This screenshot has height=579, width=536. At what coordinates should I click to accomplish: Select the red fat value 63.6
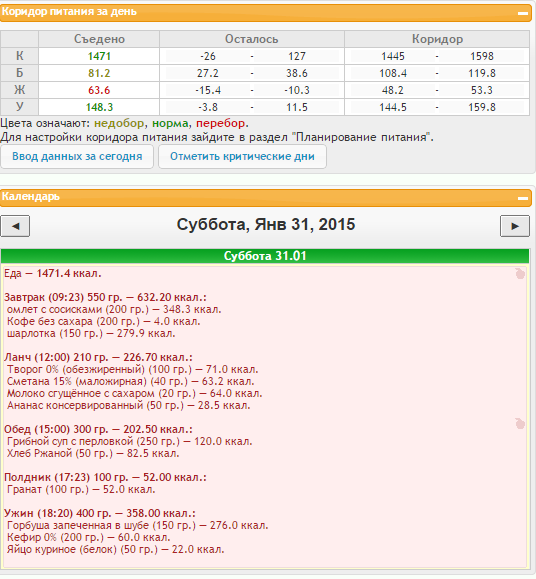pos(99,90)
